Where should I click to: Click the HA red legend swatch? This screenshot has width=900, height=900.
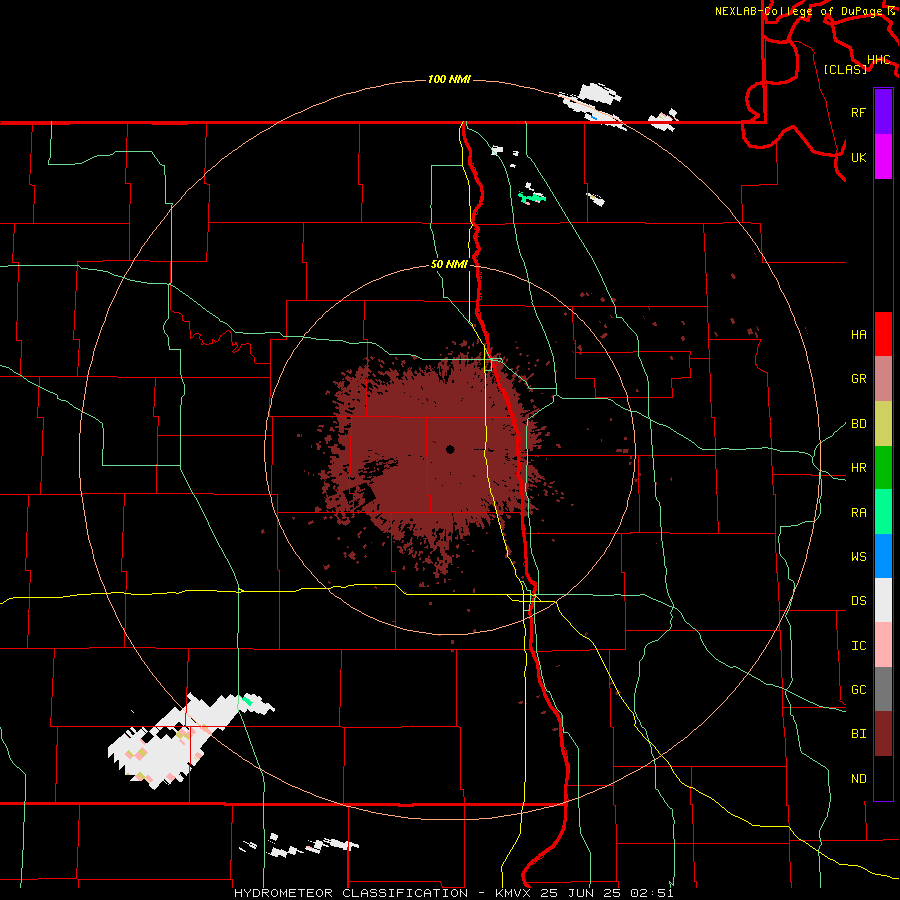click(883, 334)
